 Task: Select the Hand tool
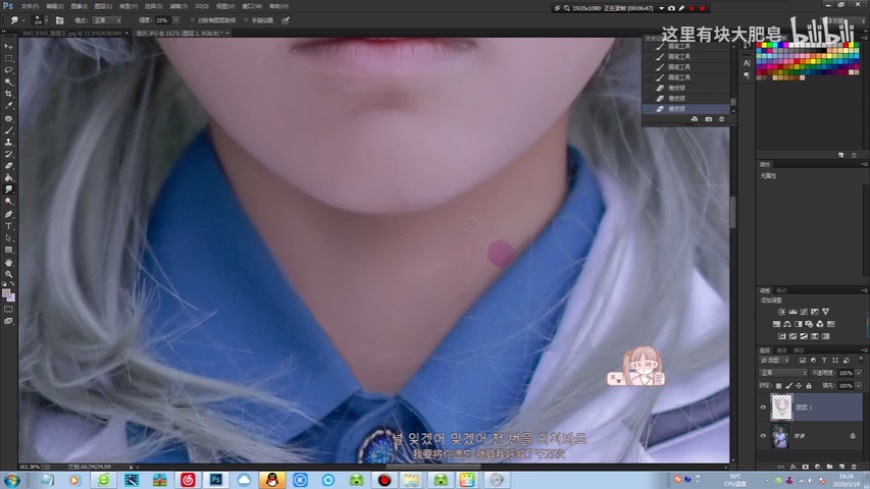pos(8,263)
